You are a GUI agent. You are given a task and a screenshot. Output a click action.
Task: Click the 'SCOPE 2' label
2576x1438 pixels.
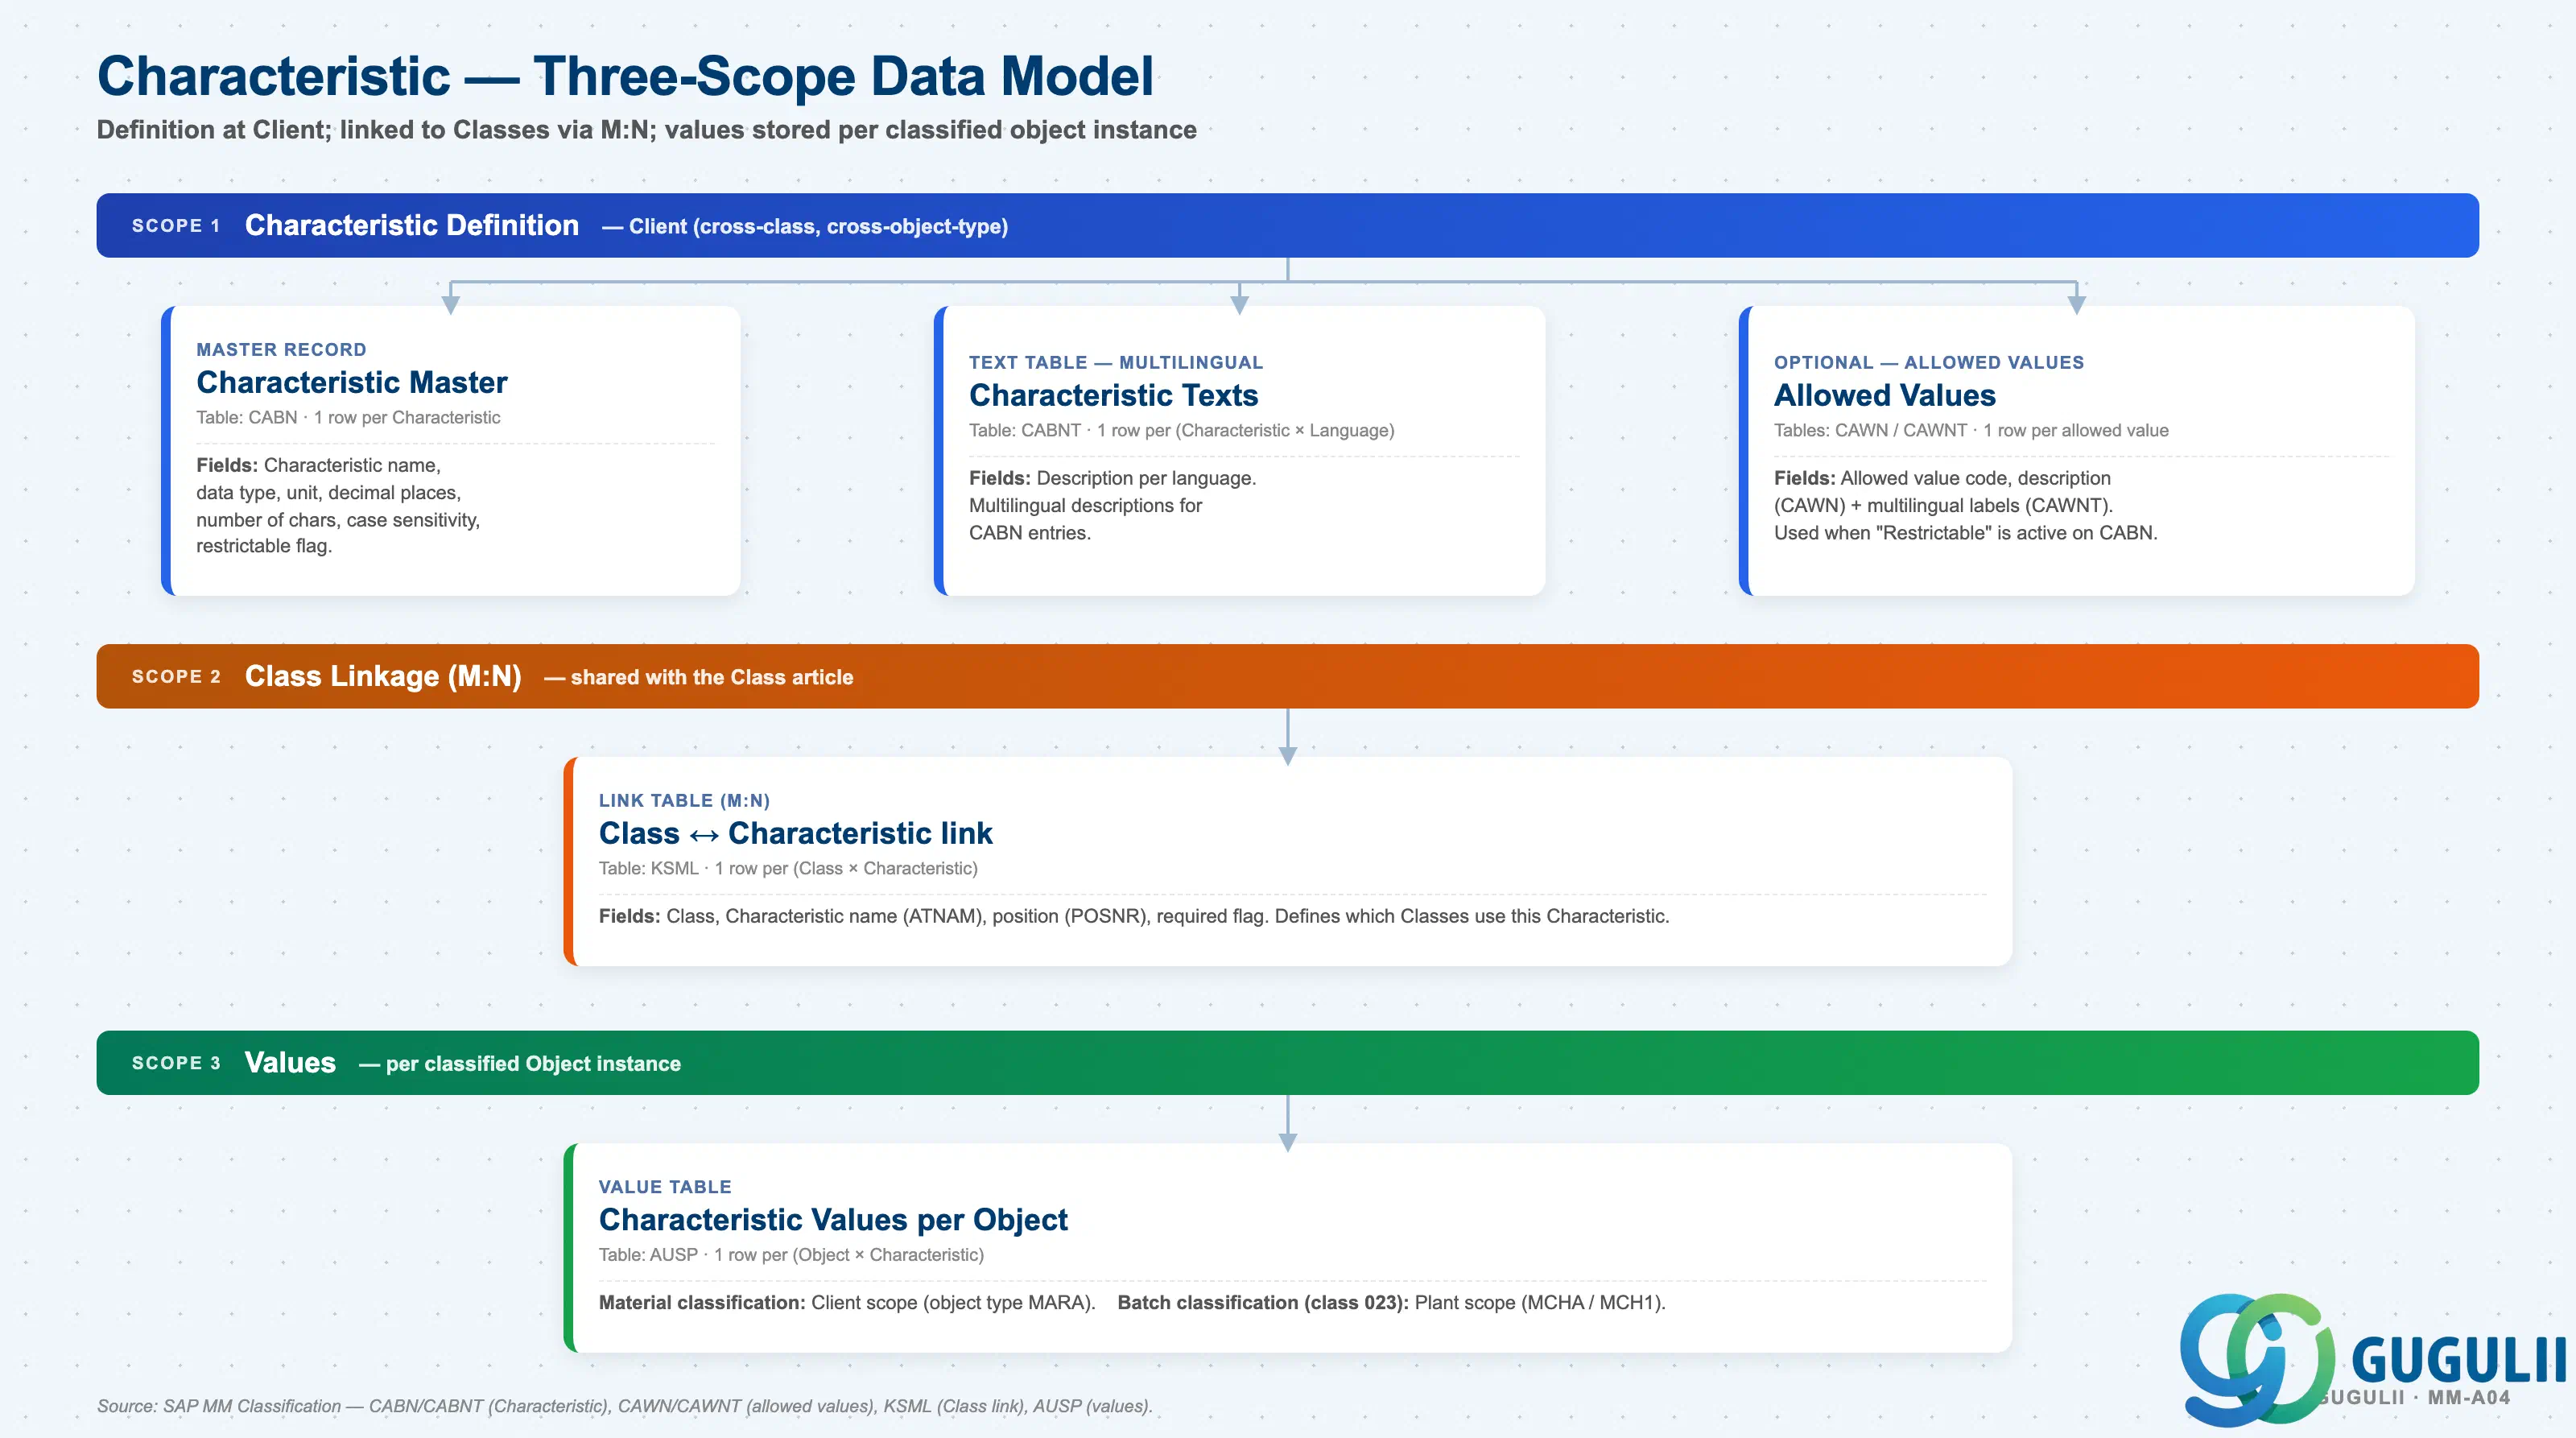pyautogui.click(x=176, y=677)
